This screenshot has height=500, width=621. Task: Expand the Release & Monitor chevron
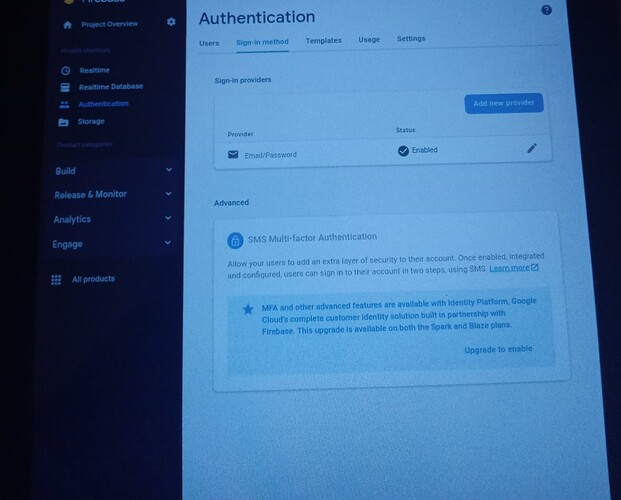pyautogui.click(x=168, y=194)
